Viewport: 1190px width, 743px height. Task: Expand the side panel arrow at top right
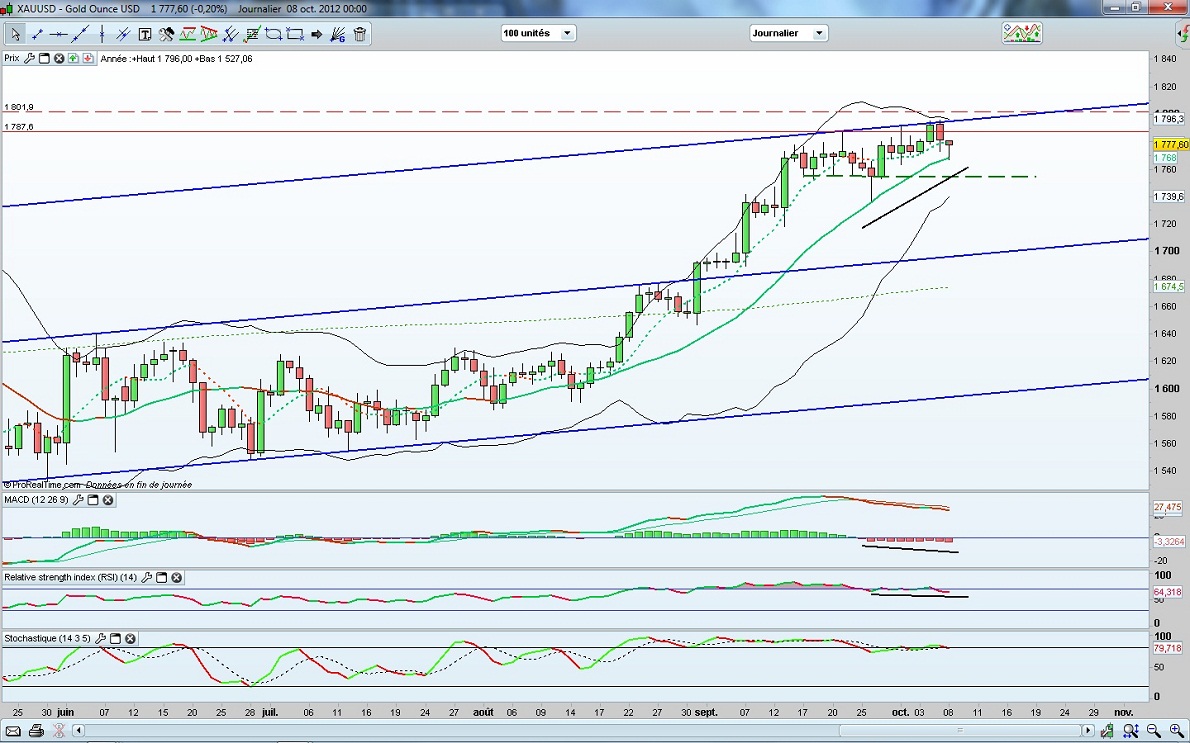click(1182, 33)
